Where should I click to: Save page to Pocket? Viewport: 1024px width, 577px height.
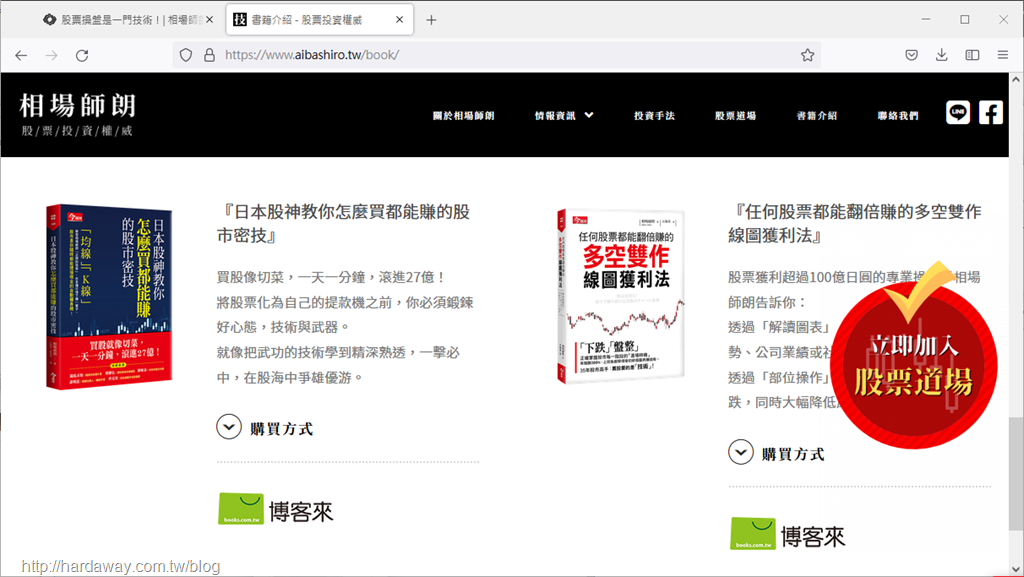pos(912,55)
